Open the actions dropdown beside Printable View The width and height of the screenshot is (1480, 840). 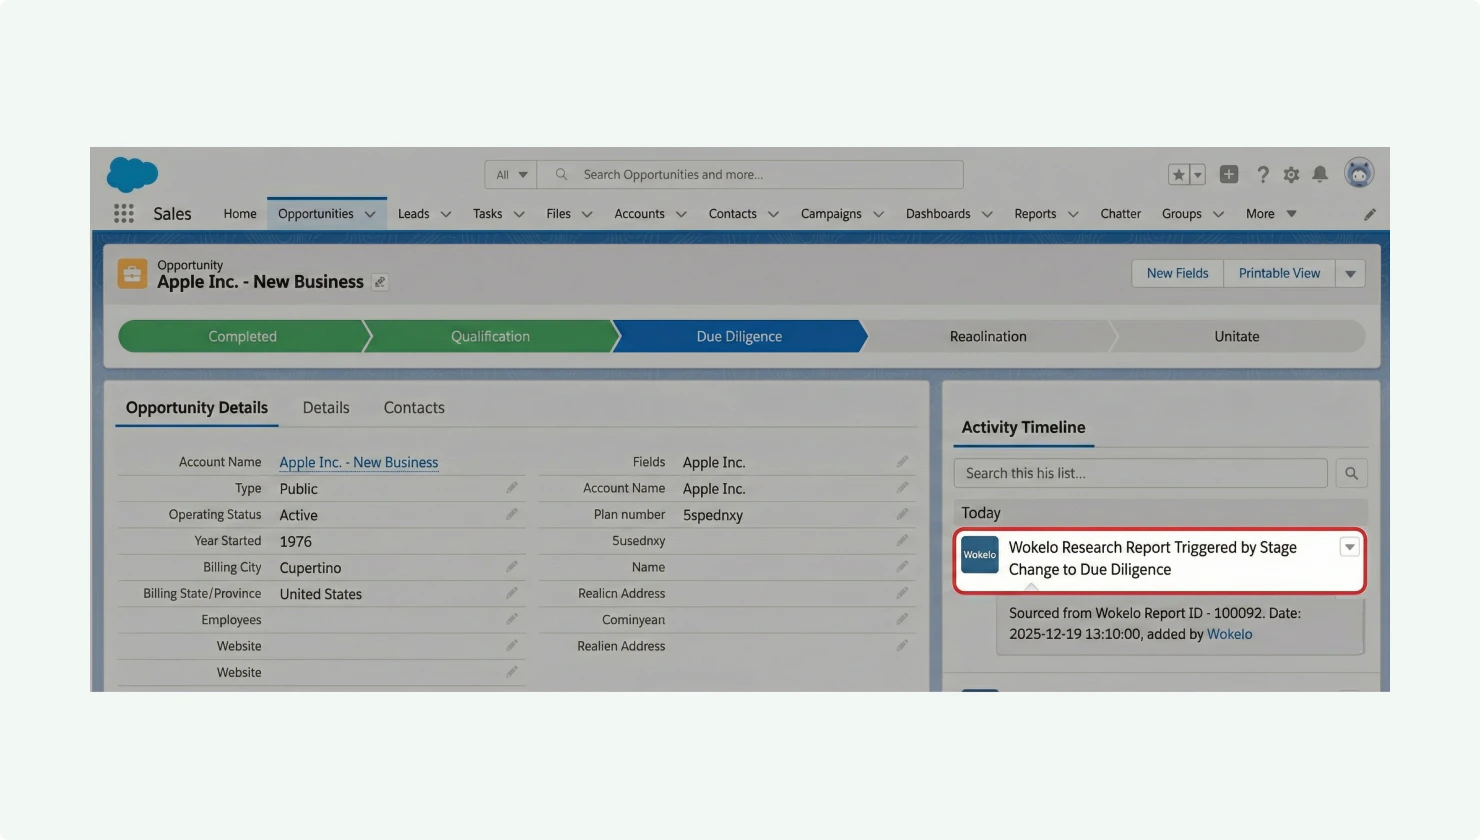pyautogui.click(x=1350, y=273)
